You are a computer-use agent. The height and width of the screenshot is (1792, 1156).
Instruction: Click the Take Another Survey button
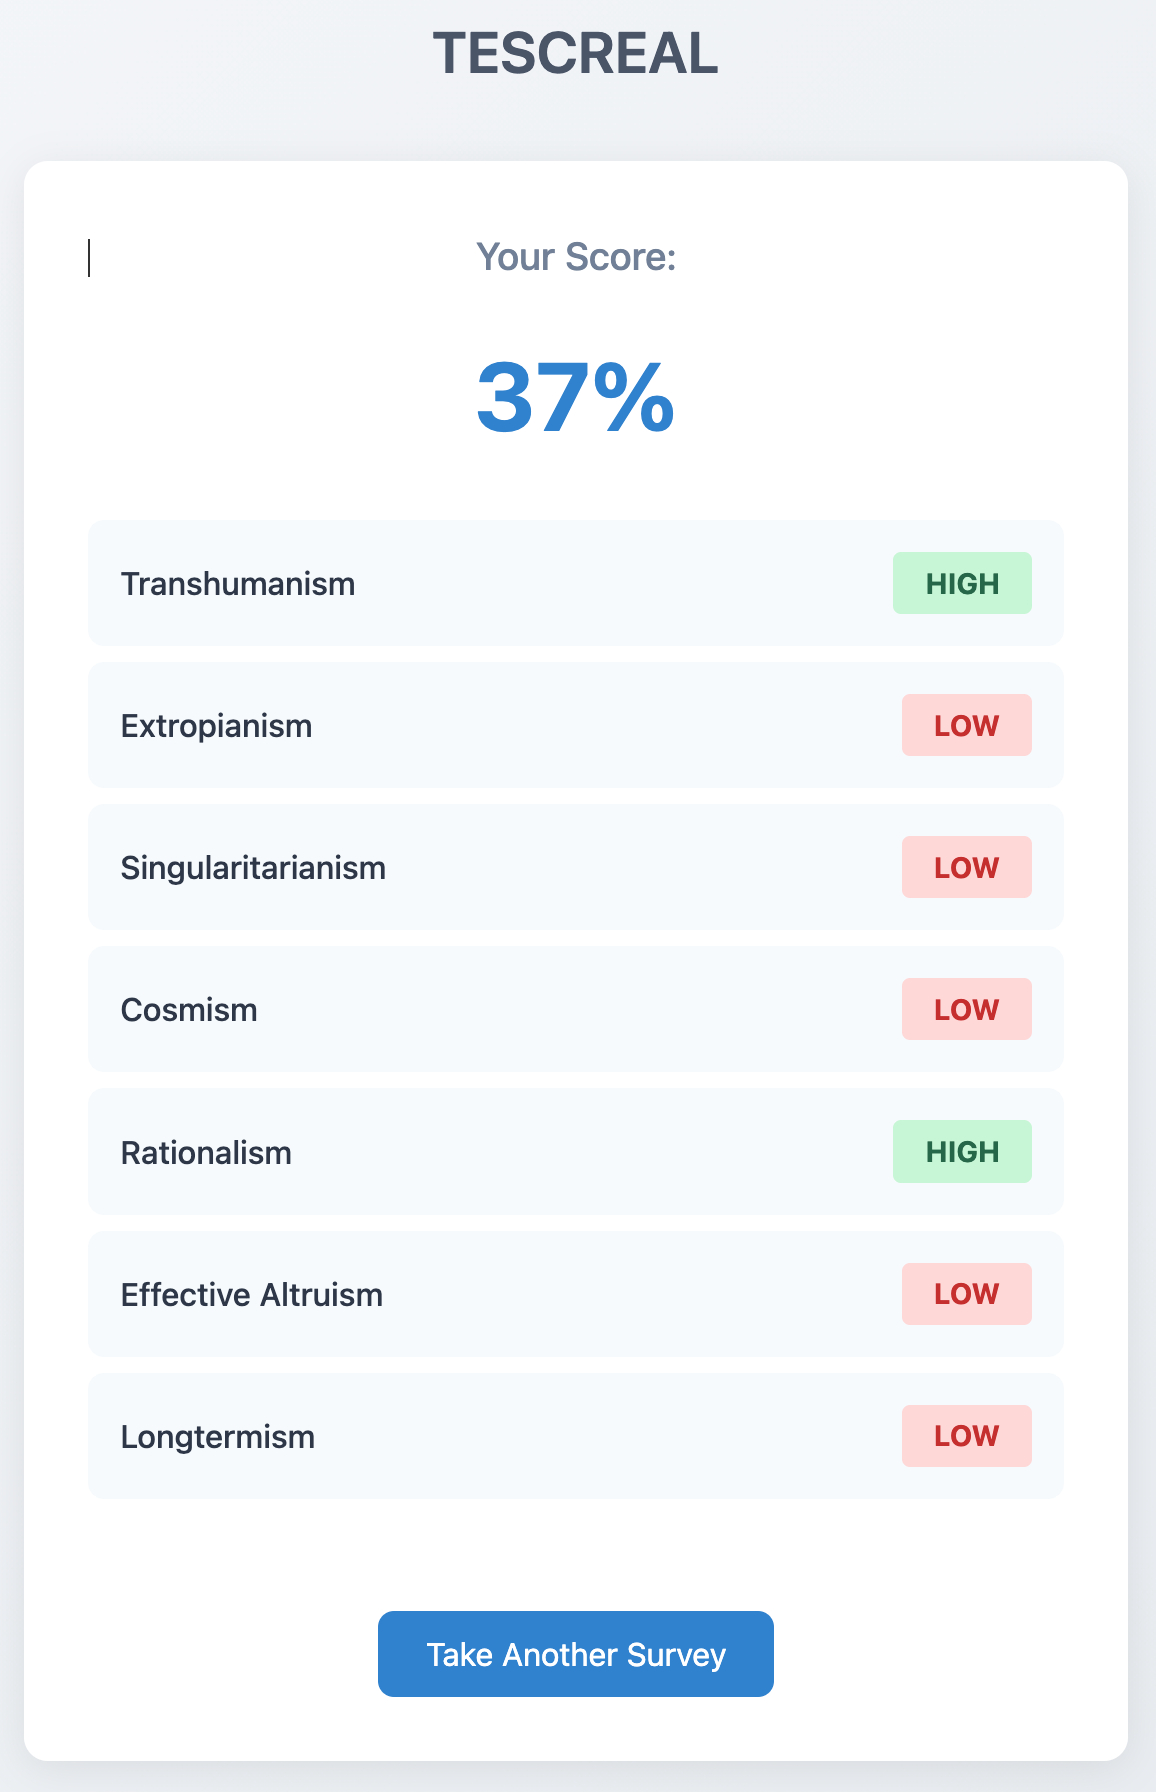(575, 1654)
